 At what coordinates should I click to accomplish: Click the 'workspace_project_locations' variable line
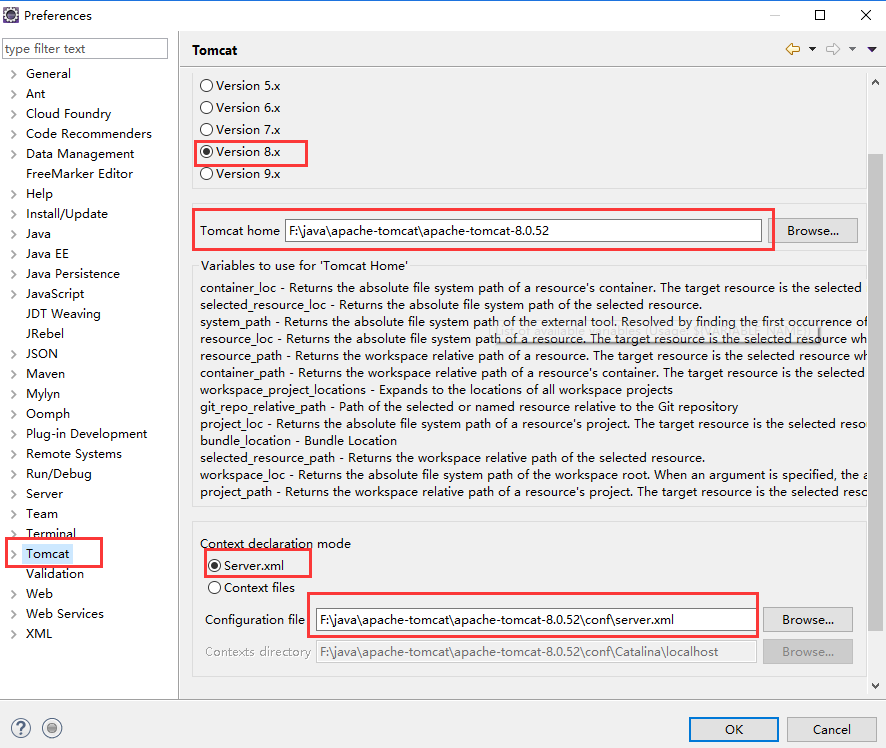pyautogui.click(x=436, y=390)
